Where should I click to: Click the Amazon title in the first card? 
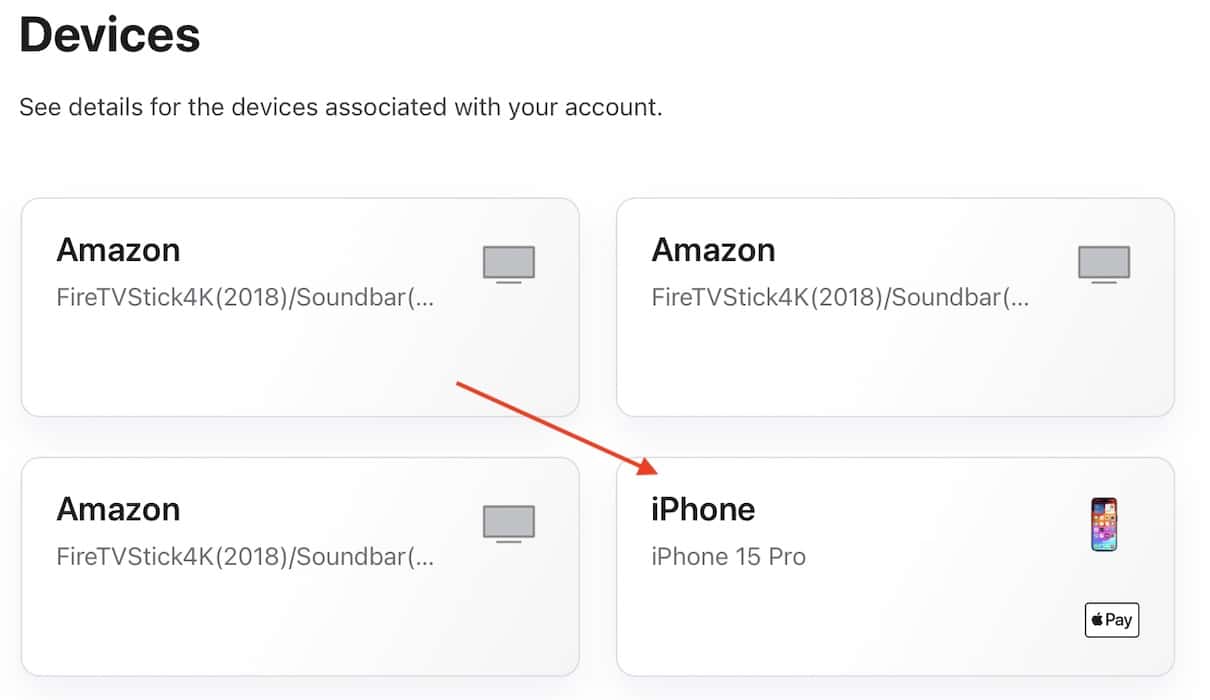118,249
